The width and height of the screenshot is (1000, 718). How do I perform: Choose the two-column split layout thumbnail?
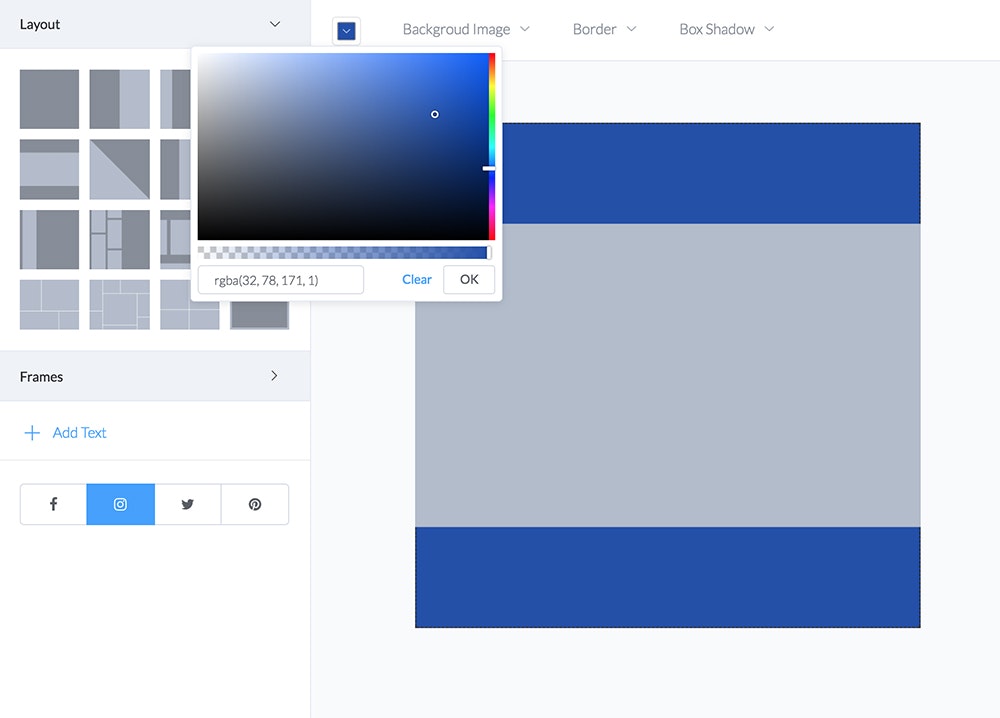tap(120, 99)
